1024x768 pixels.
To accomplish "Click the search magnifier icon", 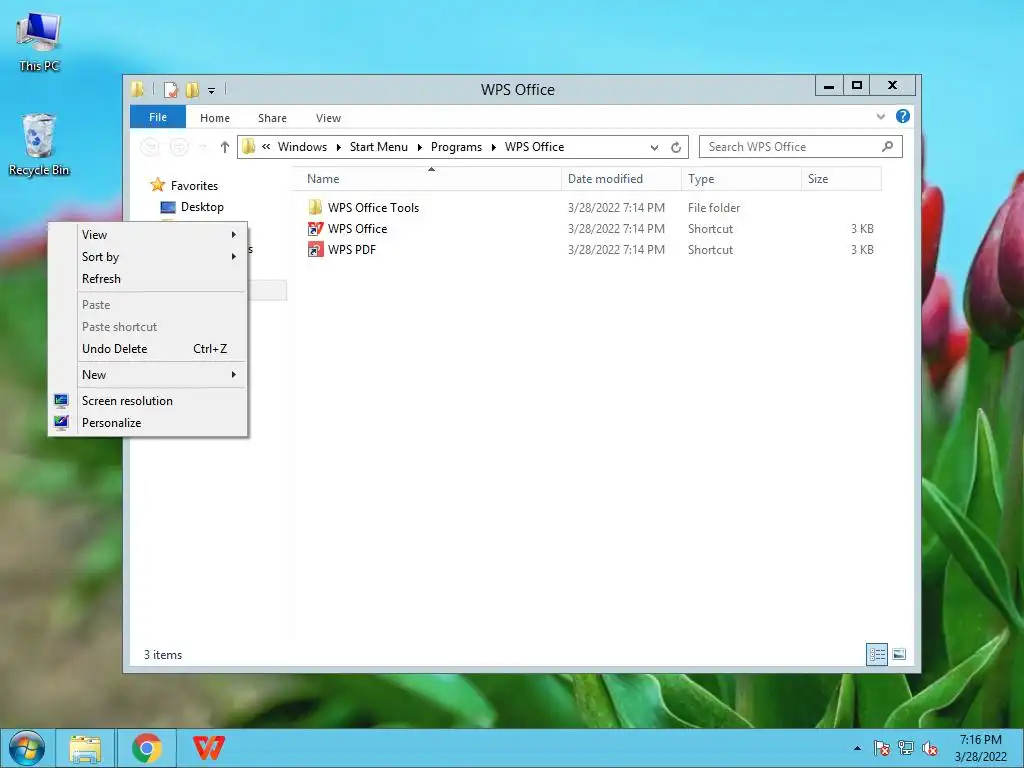I will (x=887, y=147).
